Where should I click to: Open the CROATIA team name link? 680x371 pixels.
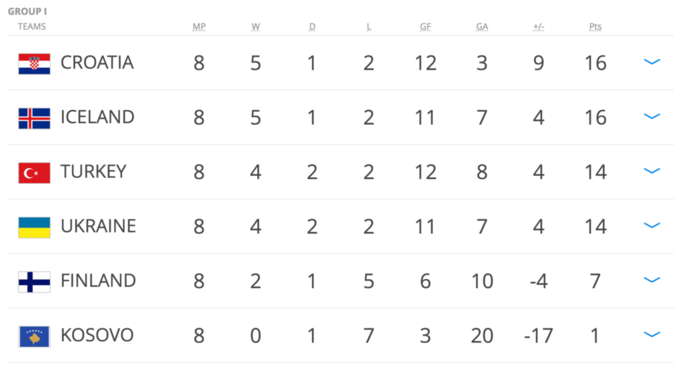(97, 63)
